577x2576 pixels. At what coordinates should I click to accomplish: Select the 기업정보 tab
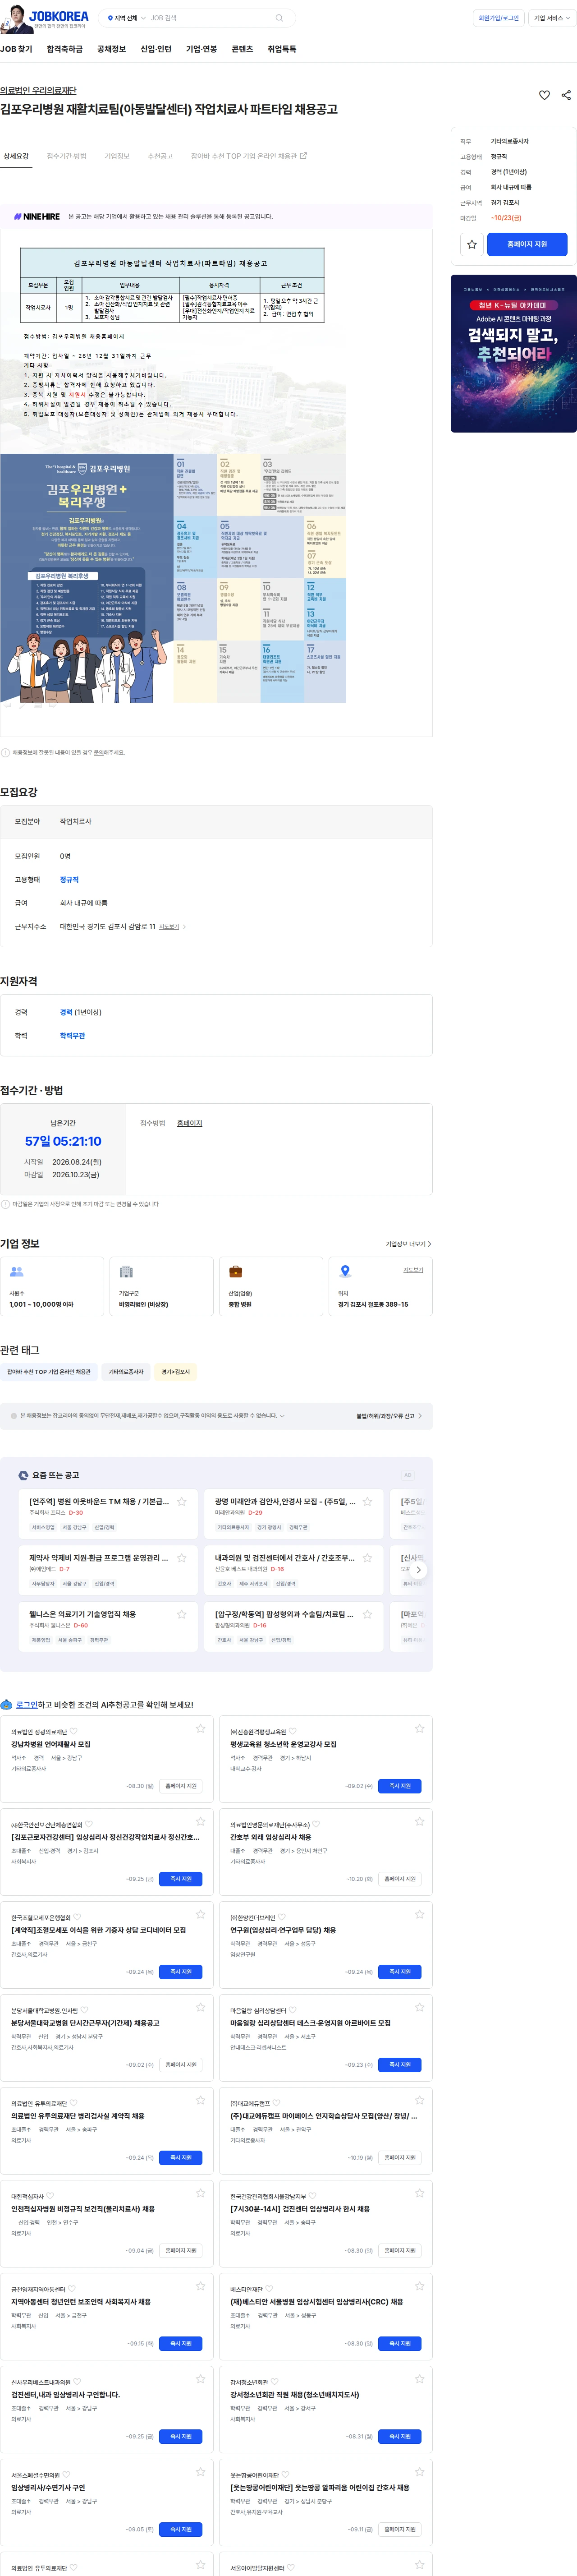[x=117, y=156]
